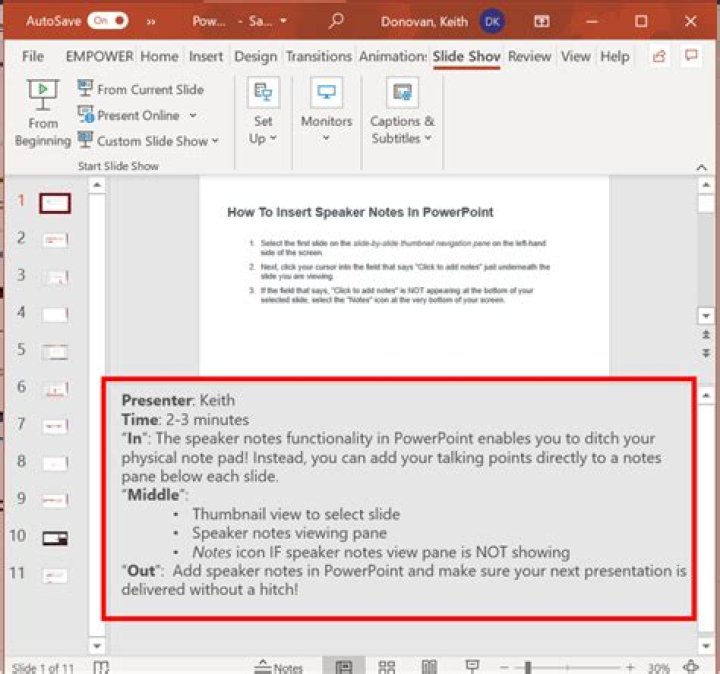Select slide 5 thumbnail
720x674 pixels.
55,352
